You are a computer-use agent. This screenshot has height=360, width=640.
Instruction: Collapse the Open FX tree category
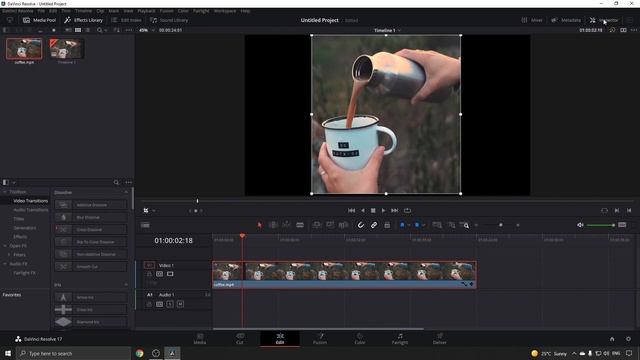point(5,246)
